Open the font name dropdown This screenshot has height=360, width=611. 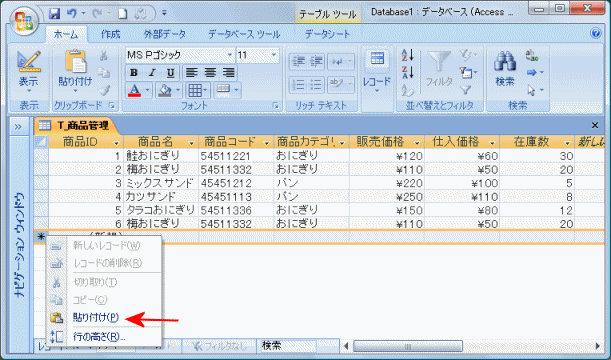click(230, 55)
